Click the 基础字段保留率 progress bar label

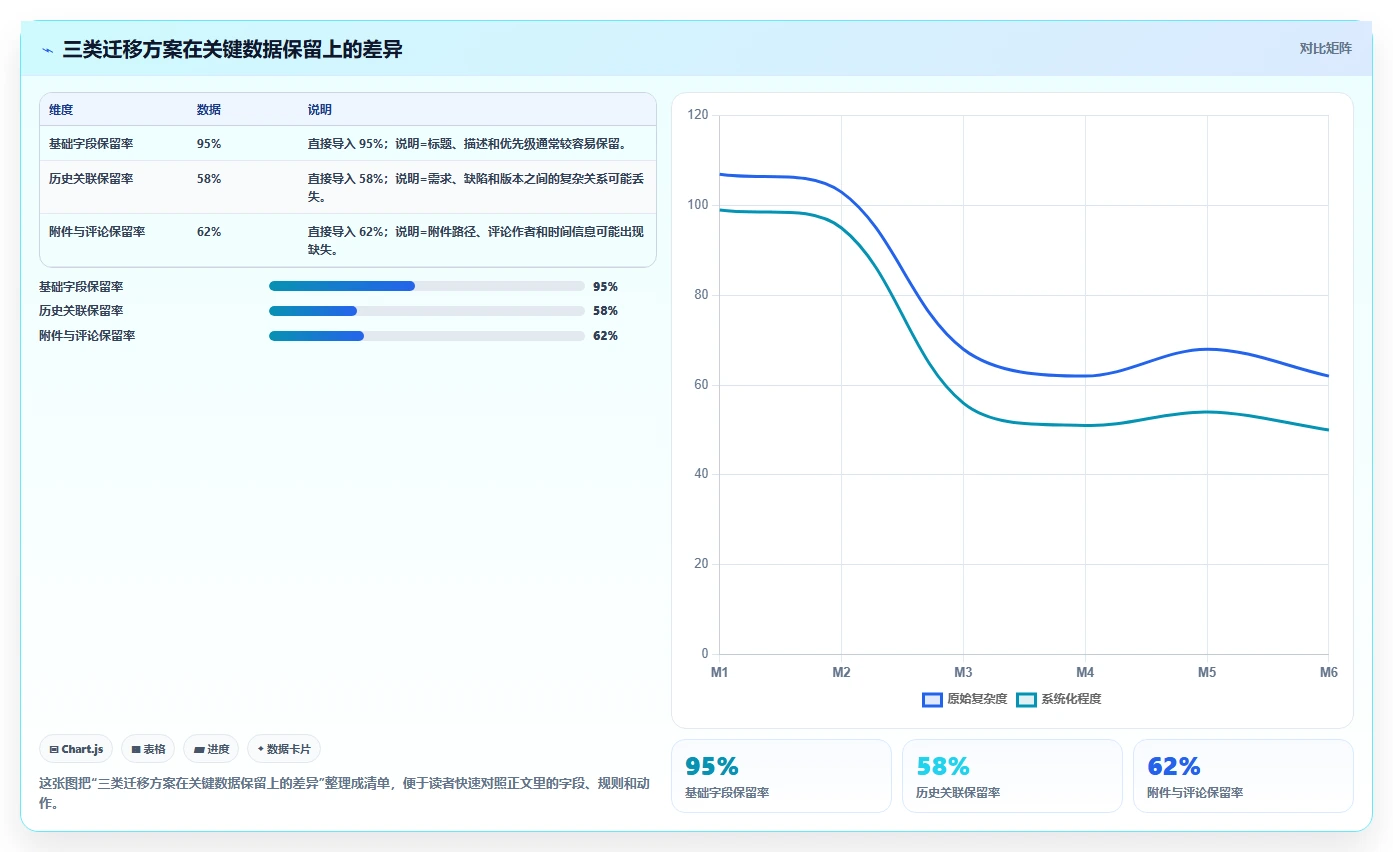pos(81,286)
